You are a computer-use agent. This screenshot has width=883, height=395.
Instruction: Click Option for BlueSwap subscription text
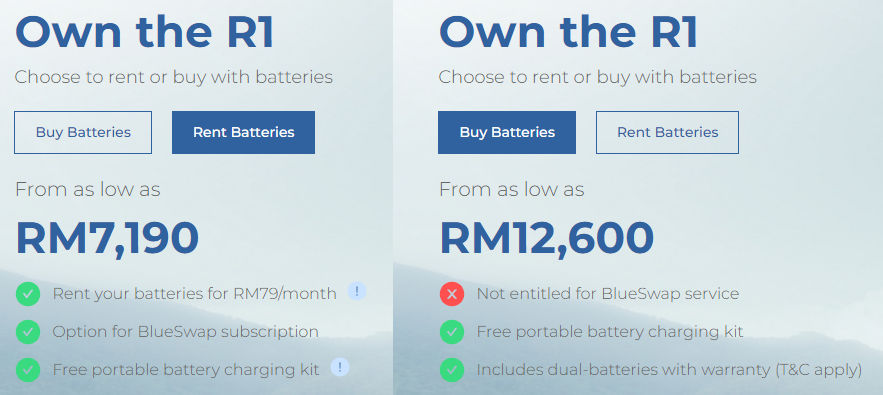pyautogui.click(x=185, y=332)
